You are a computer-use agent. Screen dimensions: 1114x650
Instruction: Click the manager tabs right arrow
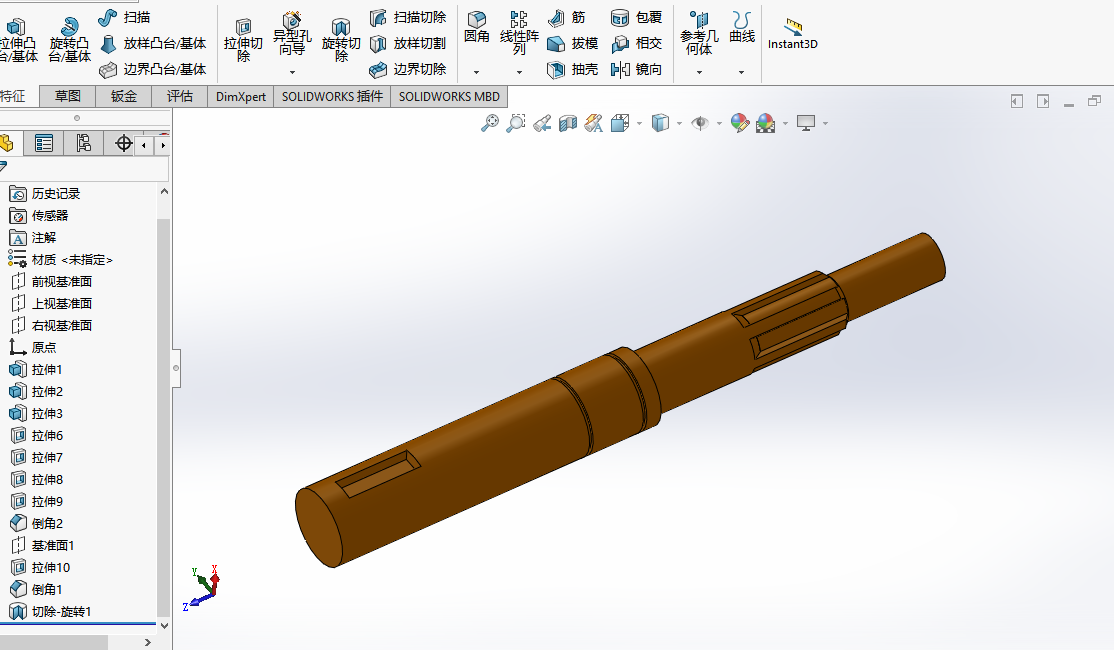(163, 146)
